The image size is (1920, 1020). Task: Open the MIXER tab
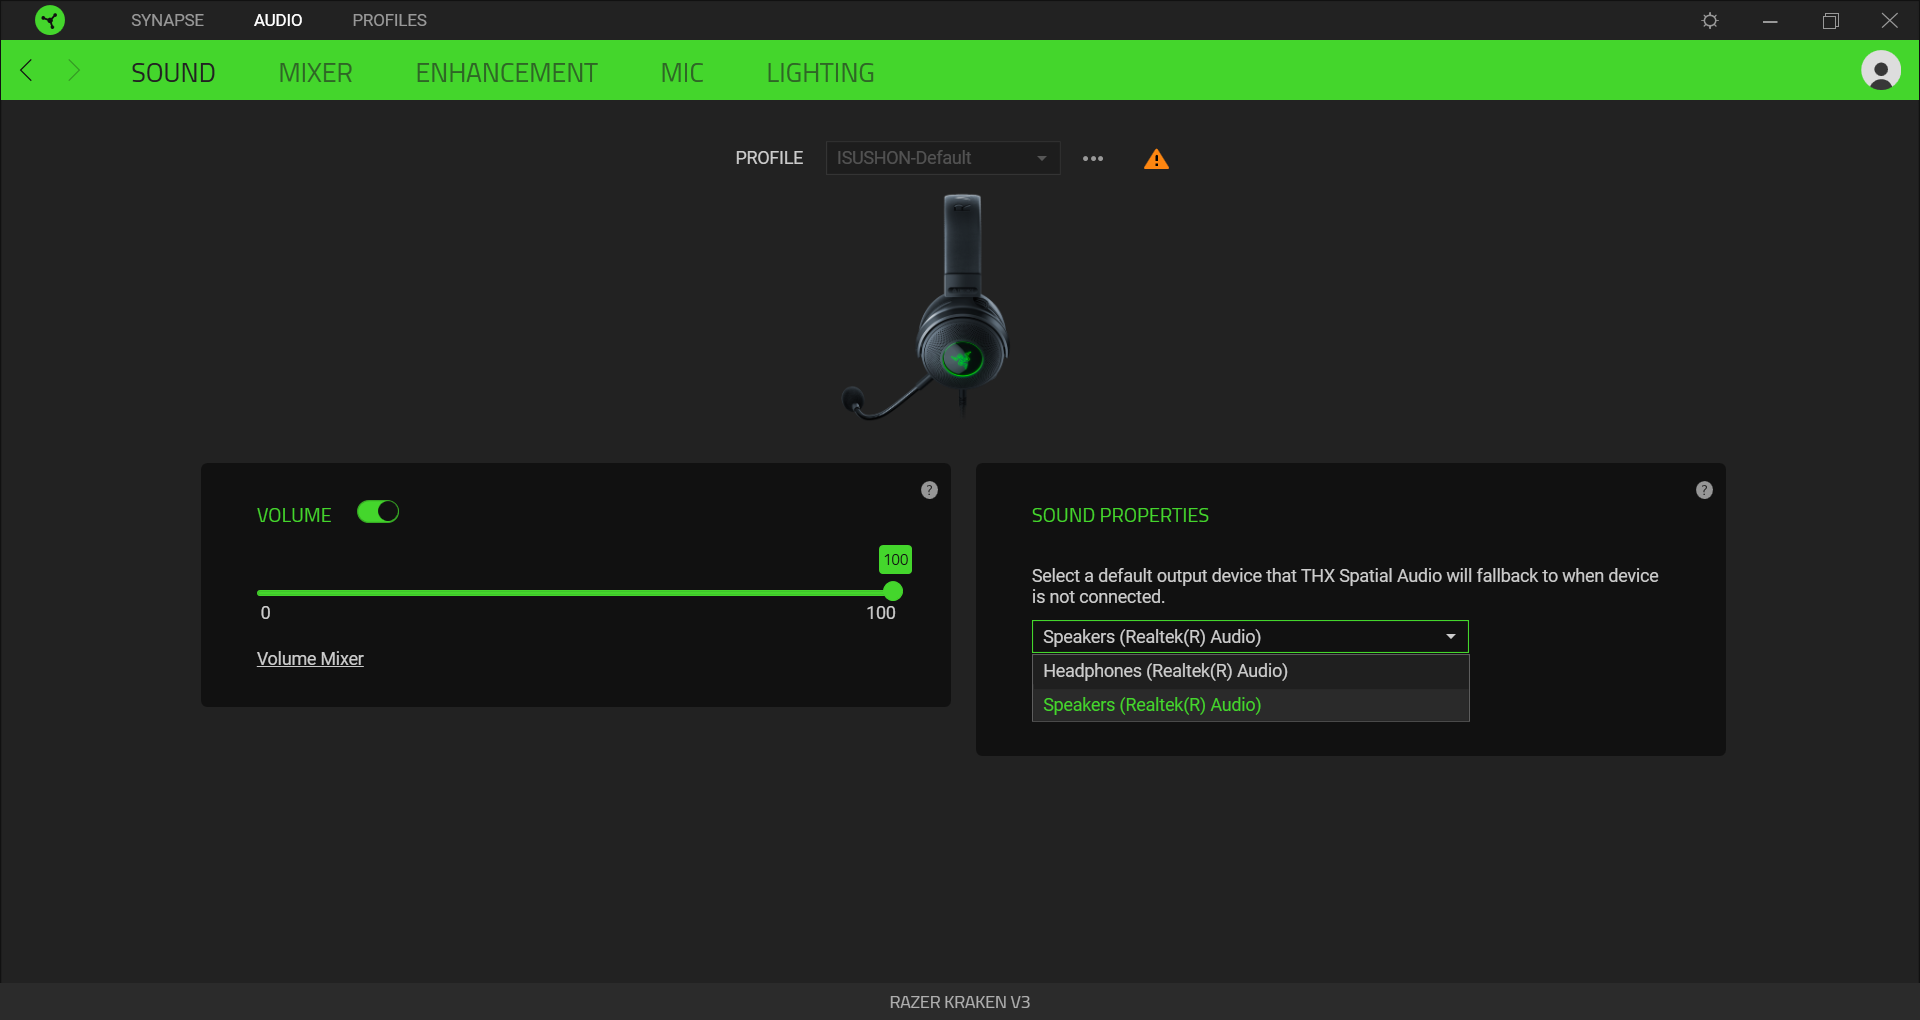point(315,73)
